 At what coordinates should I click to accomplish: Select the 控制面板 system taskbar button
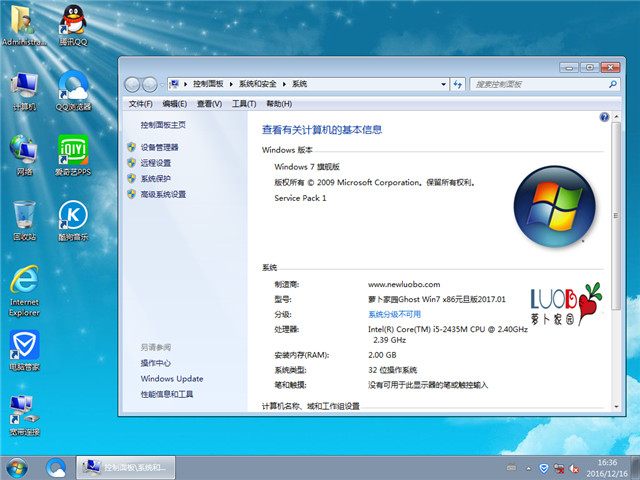click(126, 468)
